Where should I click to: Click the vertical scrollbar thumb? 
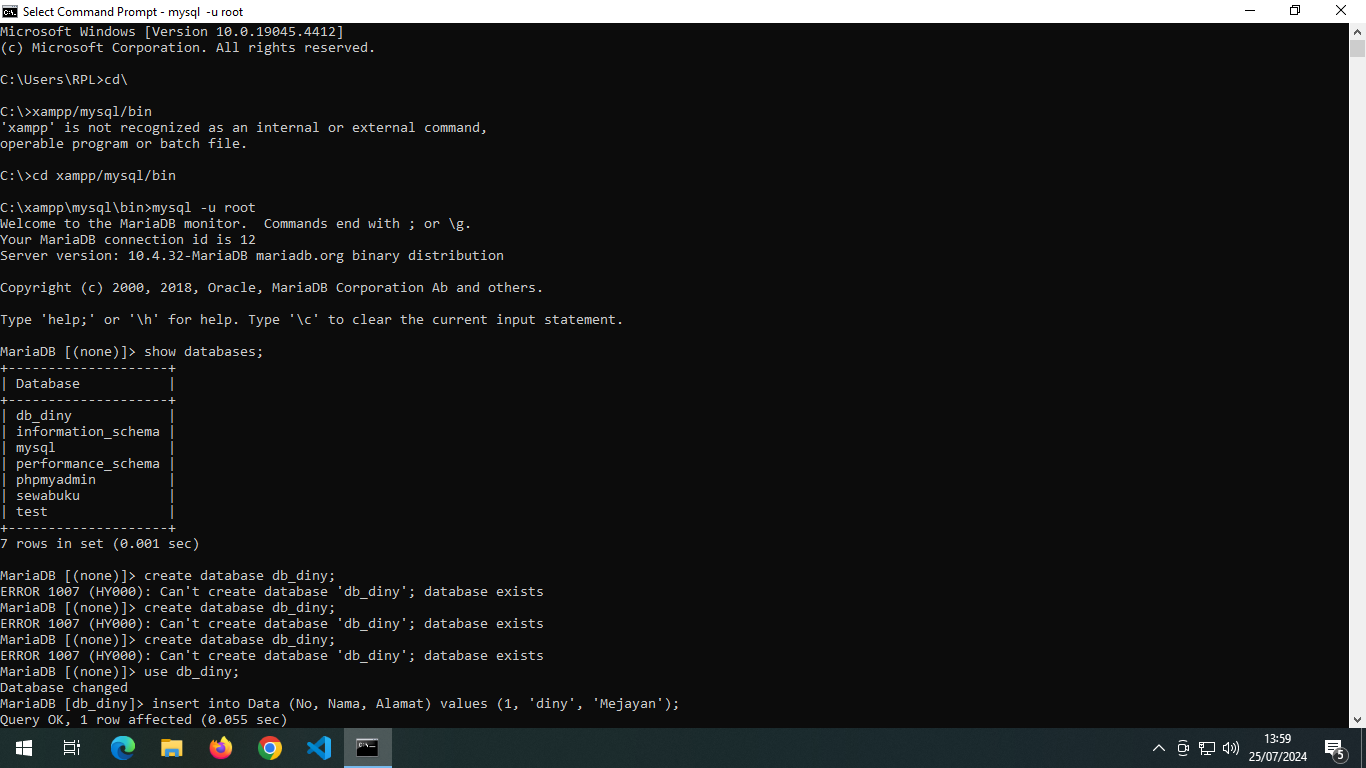pos(1357,49)
